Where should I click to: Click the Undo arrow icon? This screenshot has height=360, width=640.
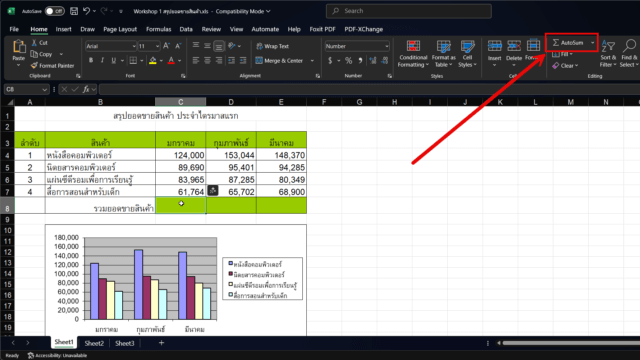coord(87,11)
